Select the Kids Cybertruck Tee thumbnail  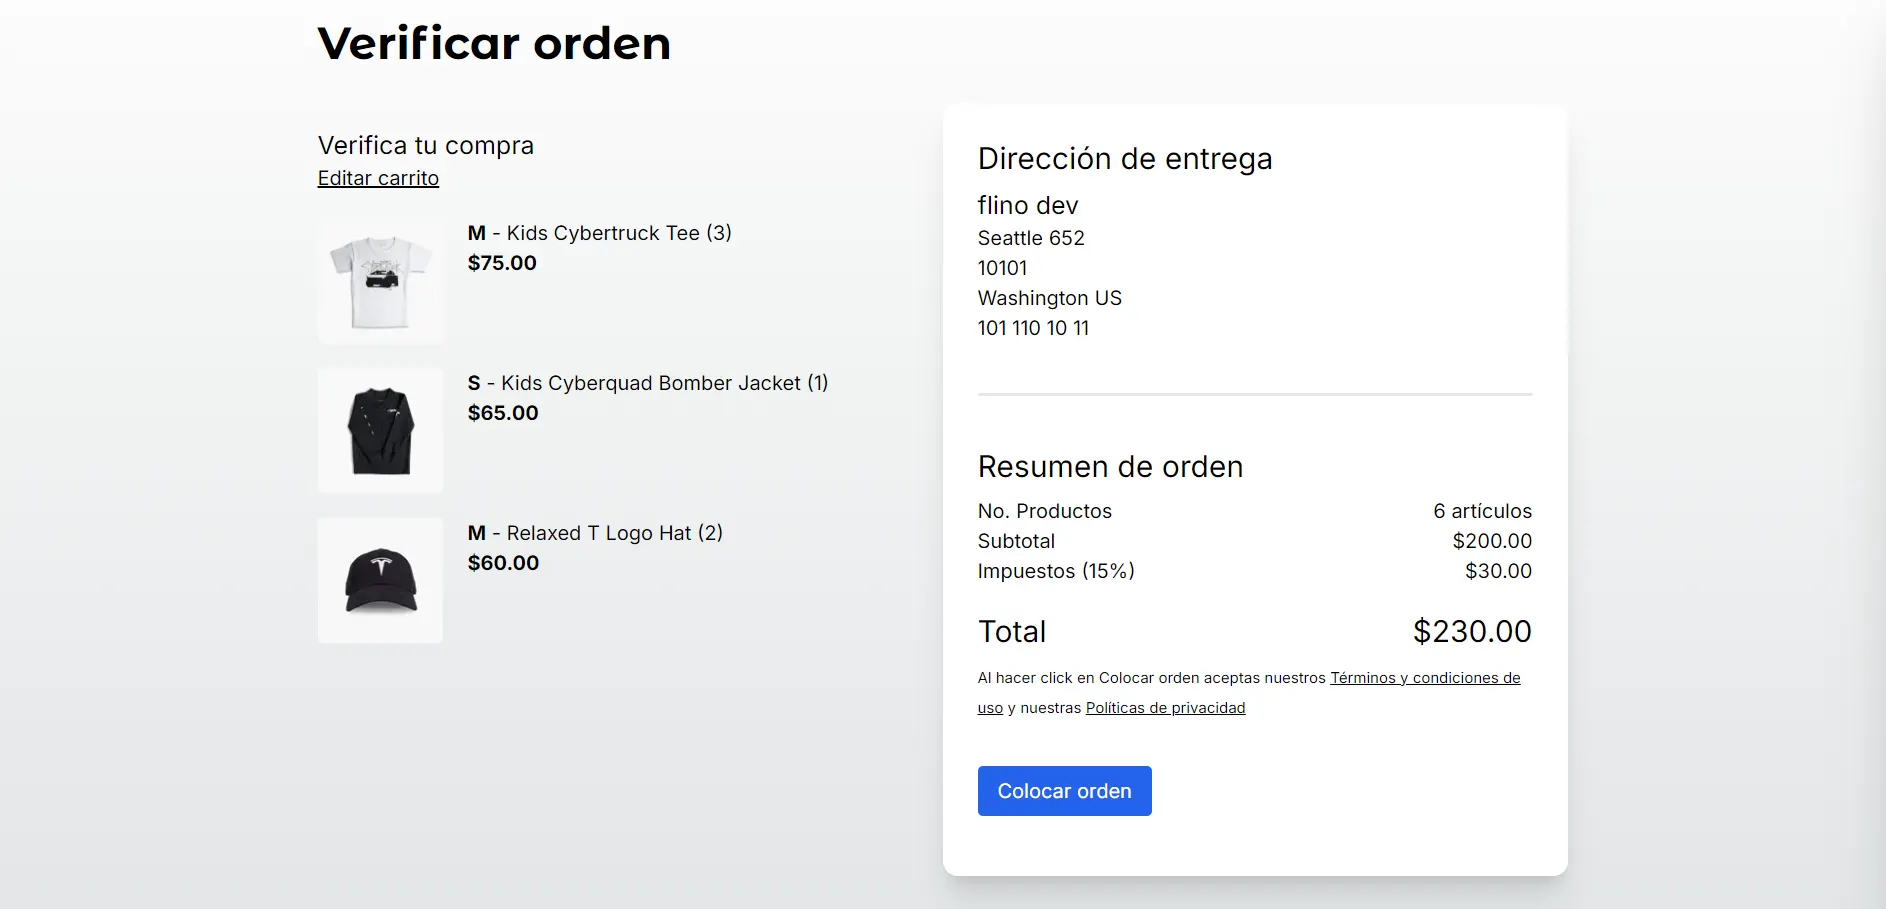(380, 281)
